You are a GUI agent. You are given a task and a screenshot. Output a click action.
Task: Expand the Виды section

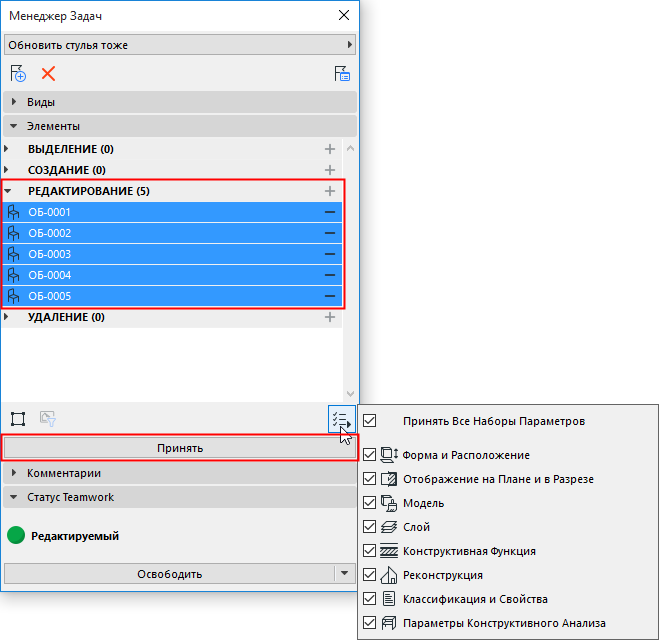pos(180,102)
